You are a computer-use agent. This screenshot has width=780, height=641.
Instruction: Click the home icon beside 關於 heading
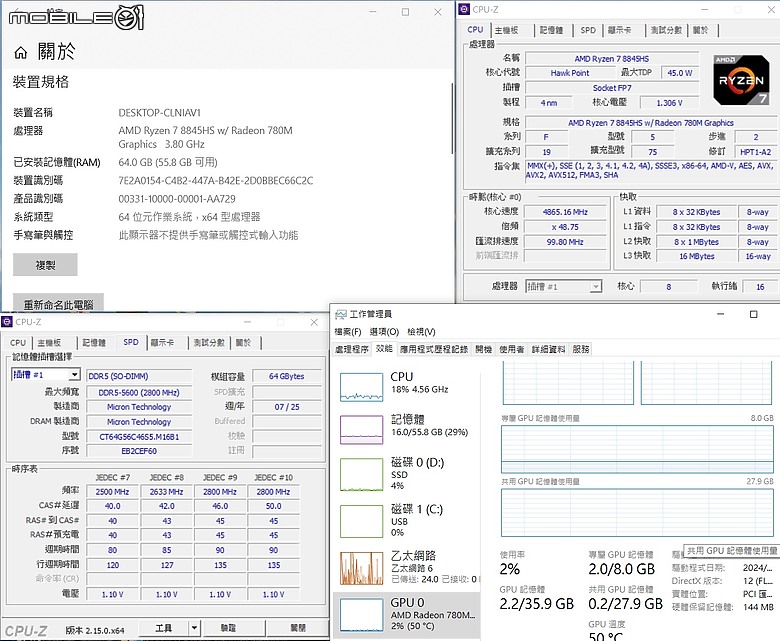click(20, 52)
